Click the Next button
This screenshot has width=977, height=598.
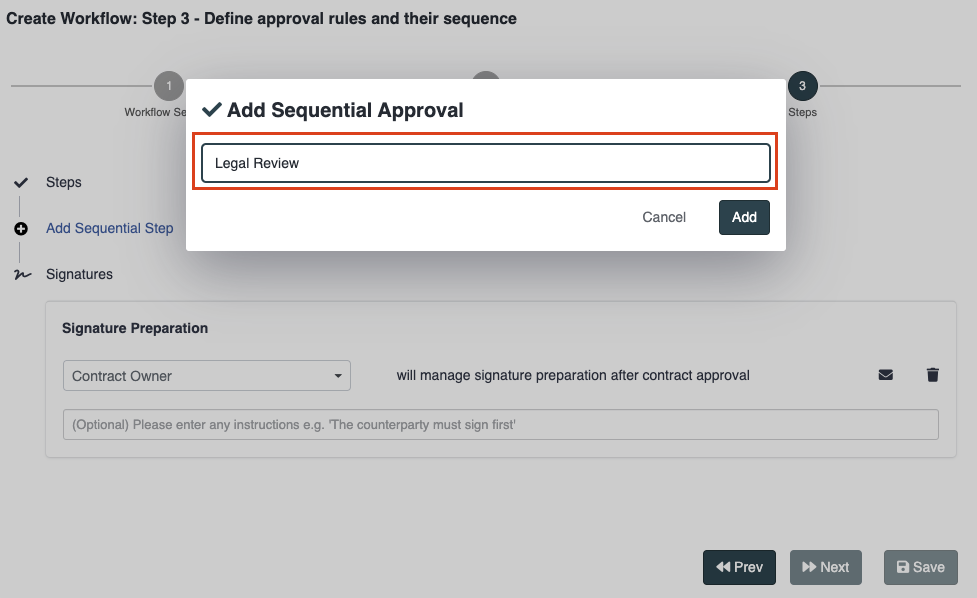[825, 567]
